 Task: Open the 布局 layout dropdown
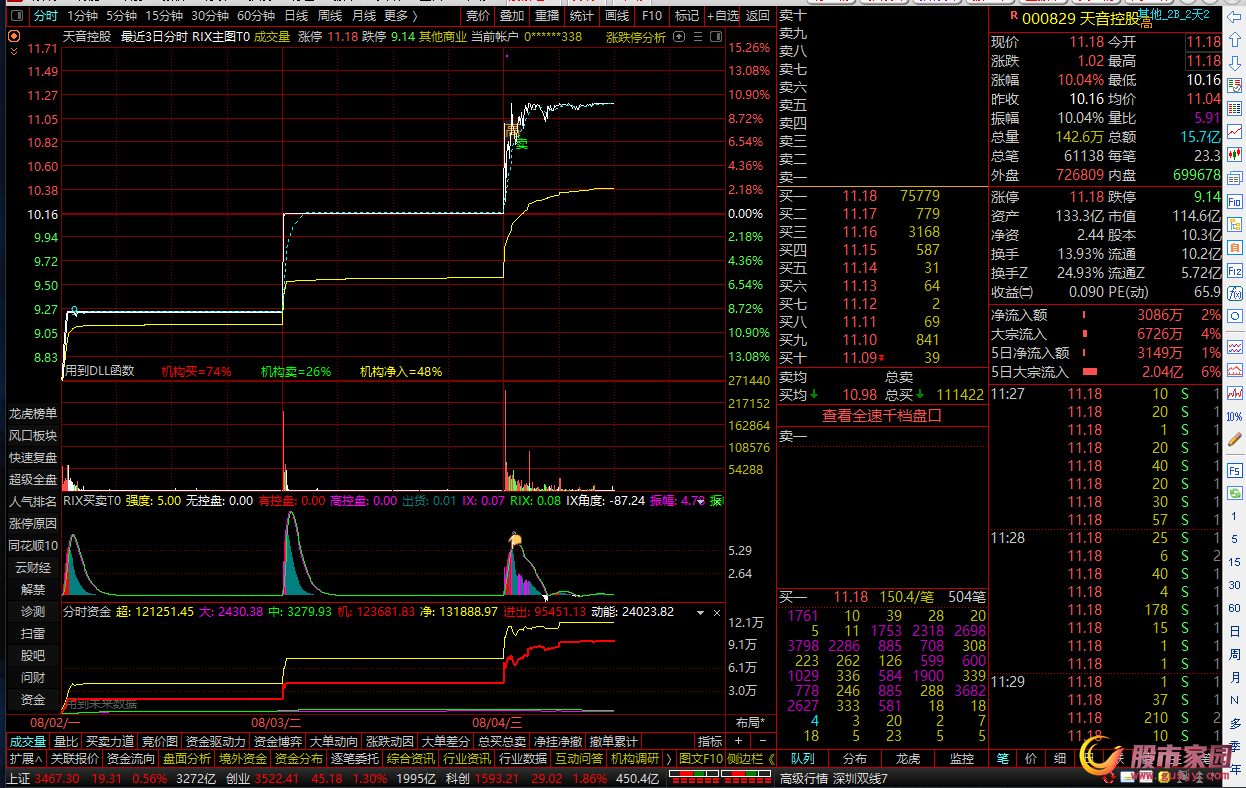pyautogui.click(x=749, y=722)
